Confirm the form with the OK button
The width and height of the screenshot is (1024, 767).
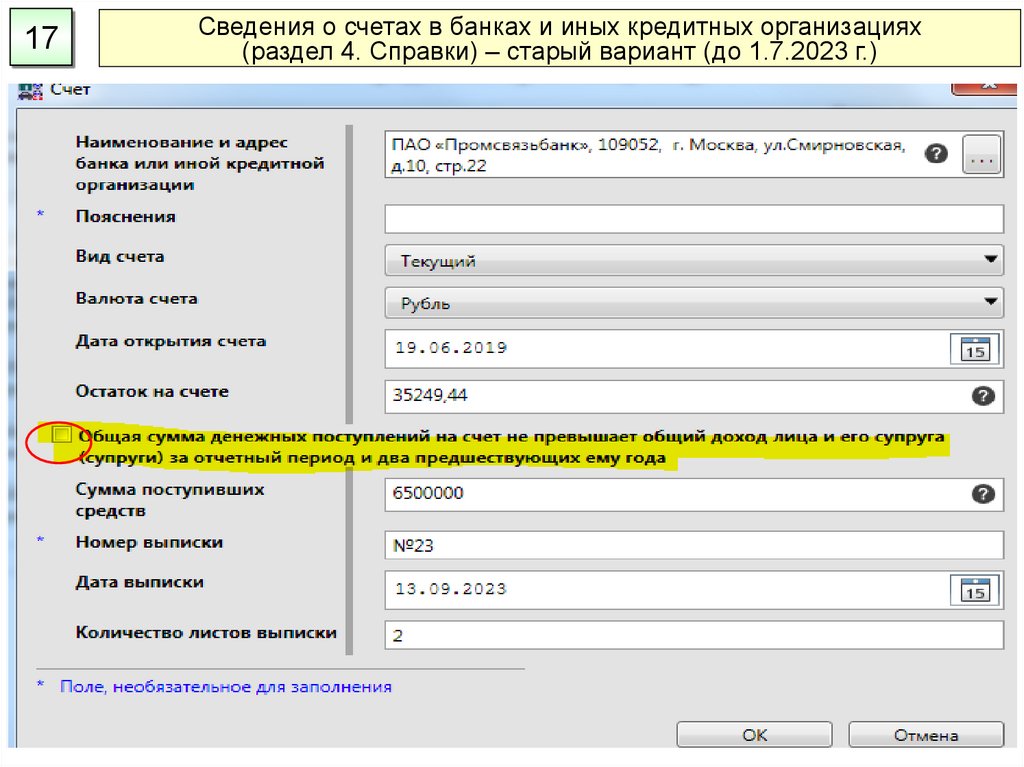coord(755,735)
